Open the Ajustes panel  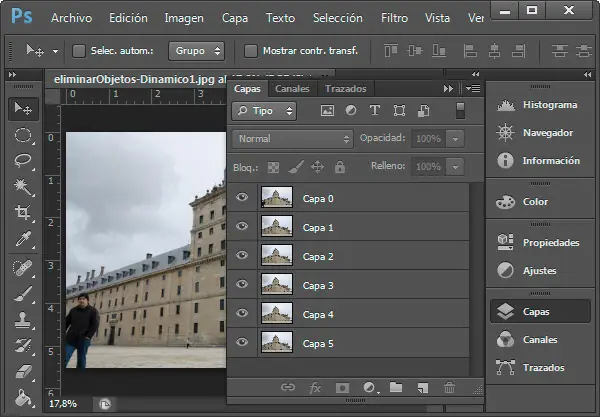pyautogui.click(x=540, y=270)
